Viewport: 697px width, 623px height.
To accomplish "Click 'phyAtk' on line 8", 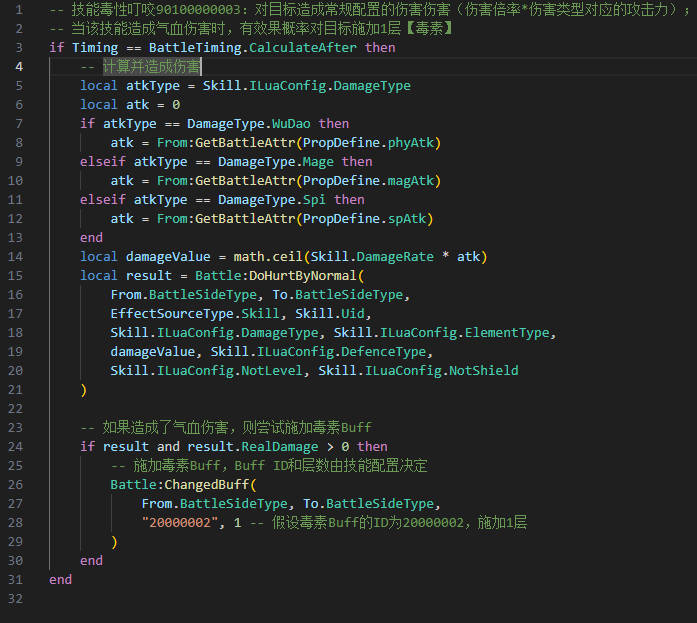I will click(411, 143).
